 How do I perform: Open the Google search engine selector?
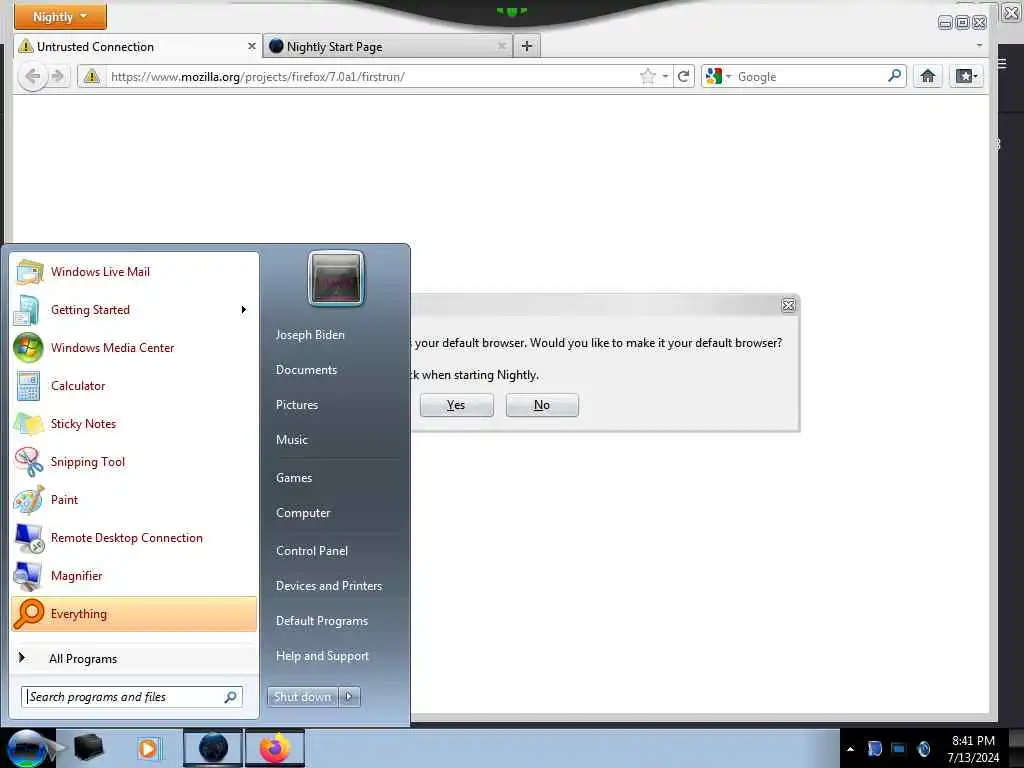718,76
